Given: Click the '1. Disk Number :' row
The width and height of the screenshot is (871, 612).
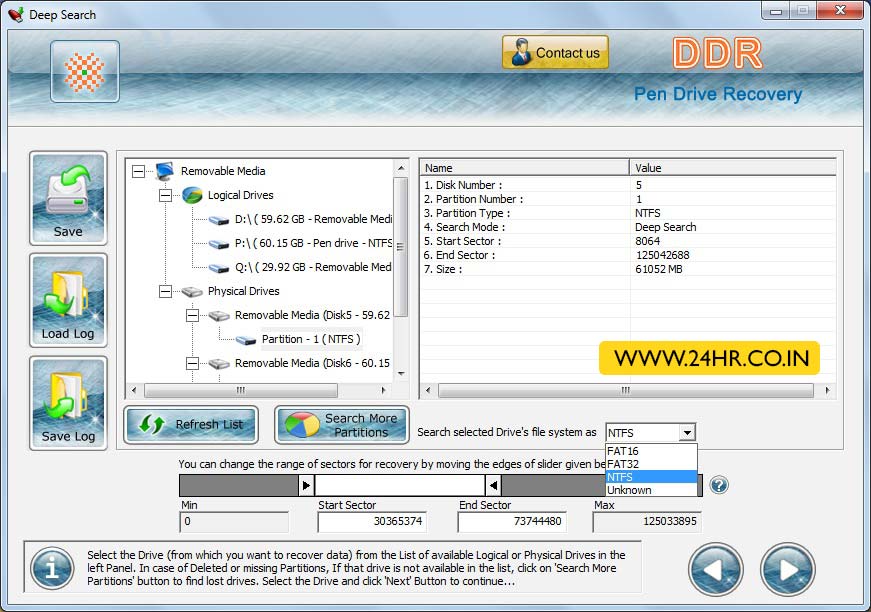Looking at the screenshot, I should tap(628, 185).
